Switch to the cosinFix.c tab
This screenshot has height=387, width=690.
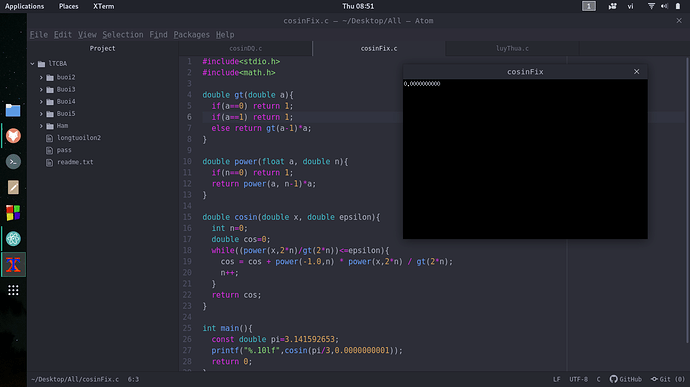(x=379, y=48)
